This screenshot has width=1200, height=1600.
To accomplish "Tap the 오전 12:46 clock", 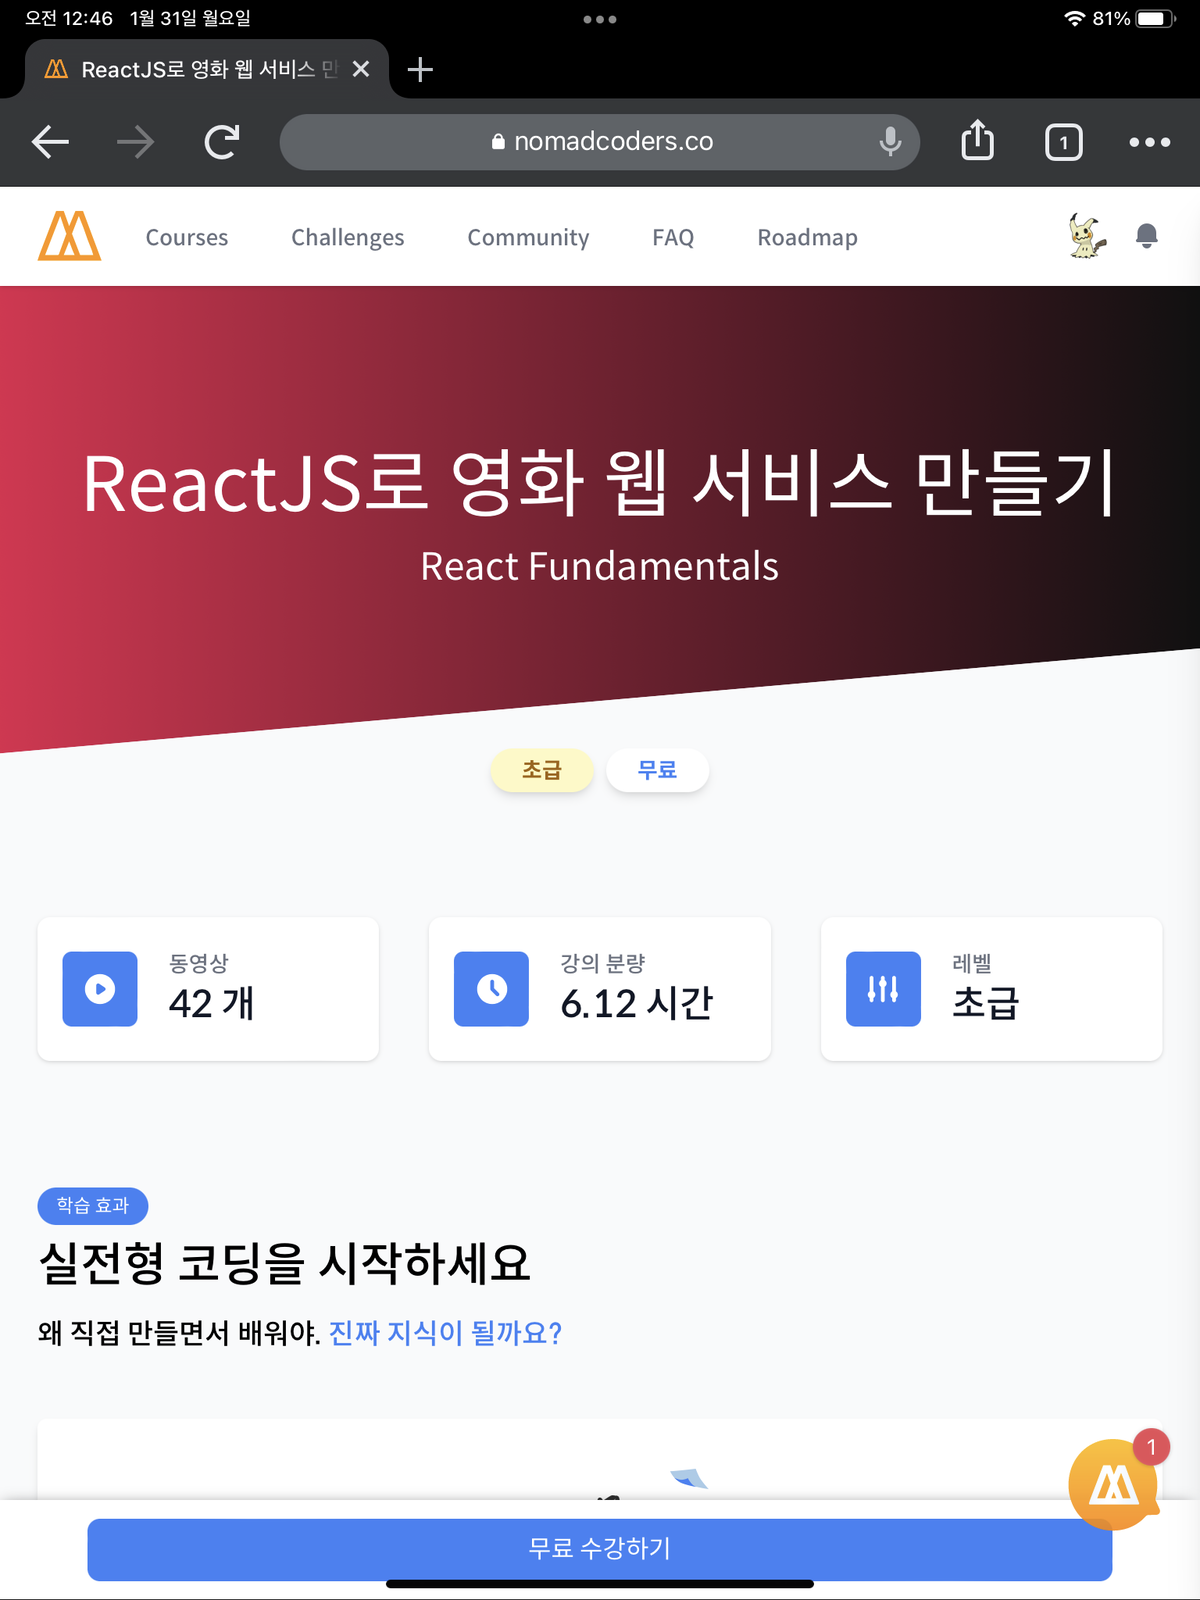I will [69, 18].
